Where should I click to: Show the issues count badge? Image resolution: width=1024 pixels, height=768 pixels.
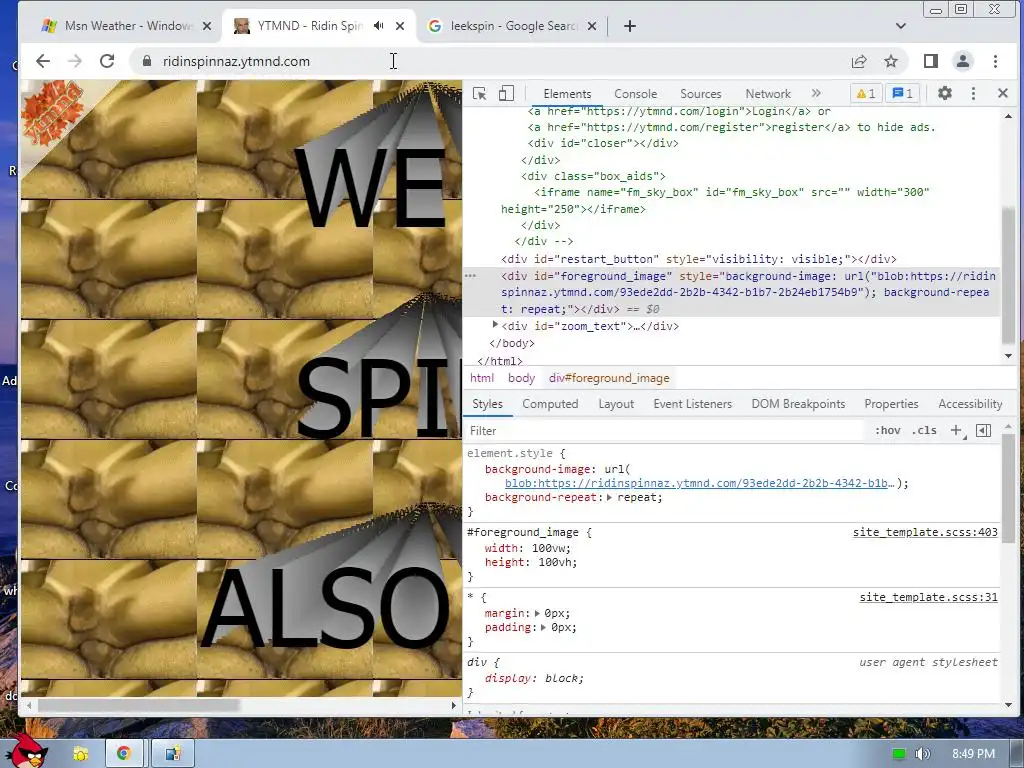[x=903, y=93]
